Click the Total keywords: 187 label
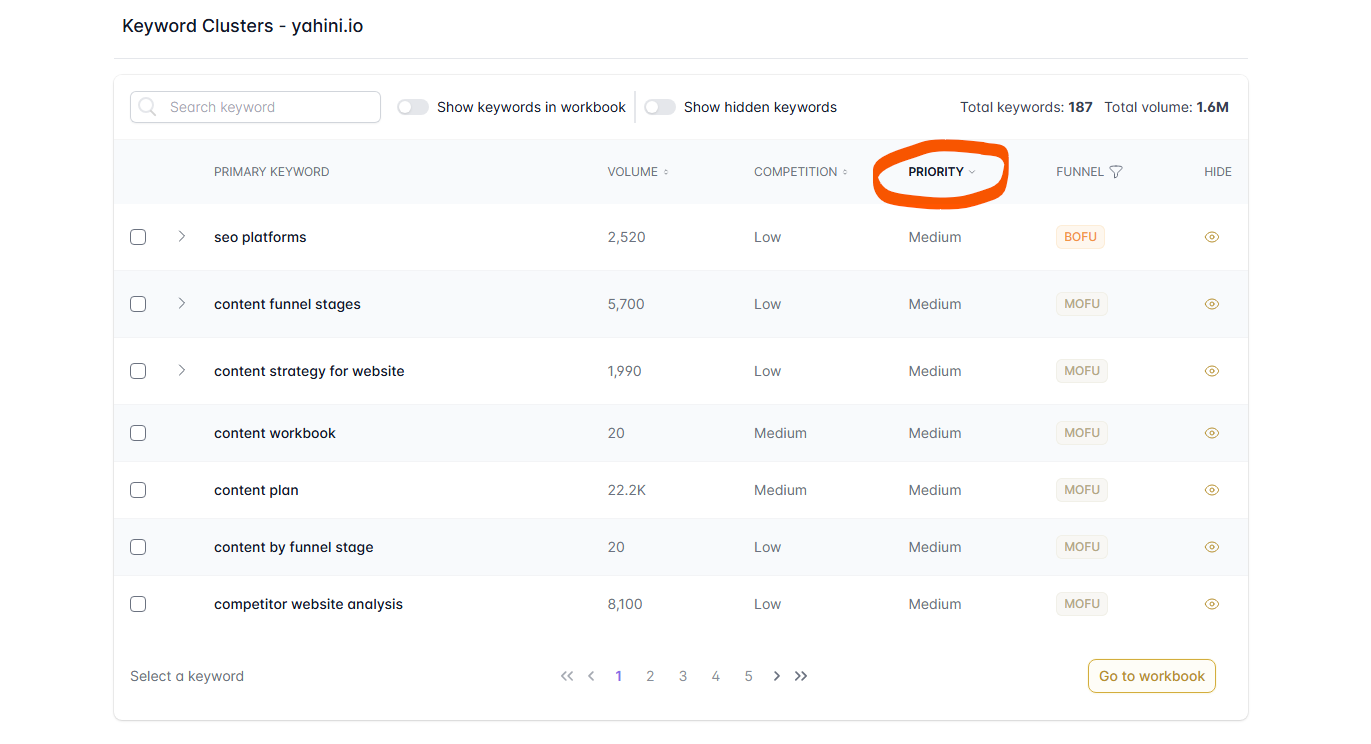Image resolution: width=1371 pixels, height=744 pixels. tap(1026, 107)
